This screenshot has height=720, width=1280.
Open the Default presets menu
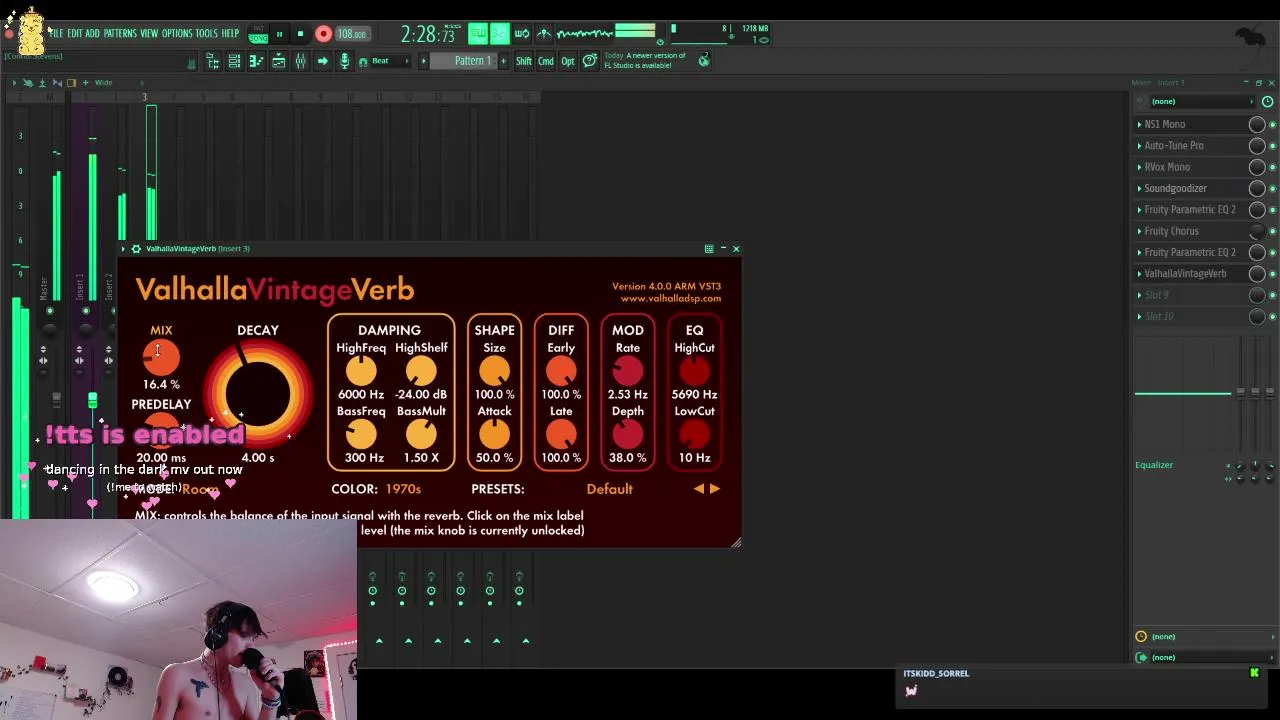609,489
